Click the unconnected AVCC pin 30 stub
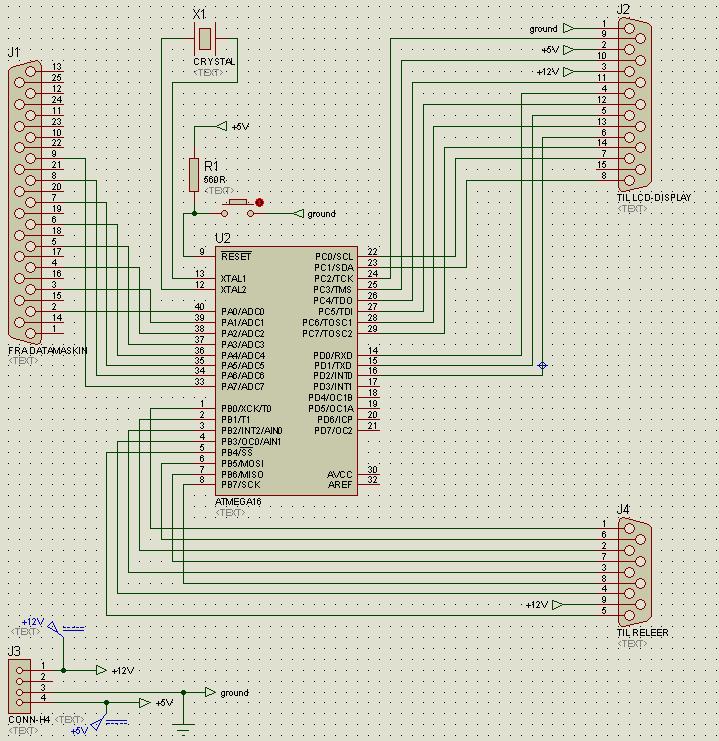 (x=369, y=474)
